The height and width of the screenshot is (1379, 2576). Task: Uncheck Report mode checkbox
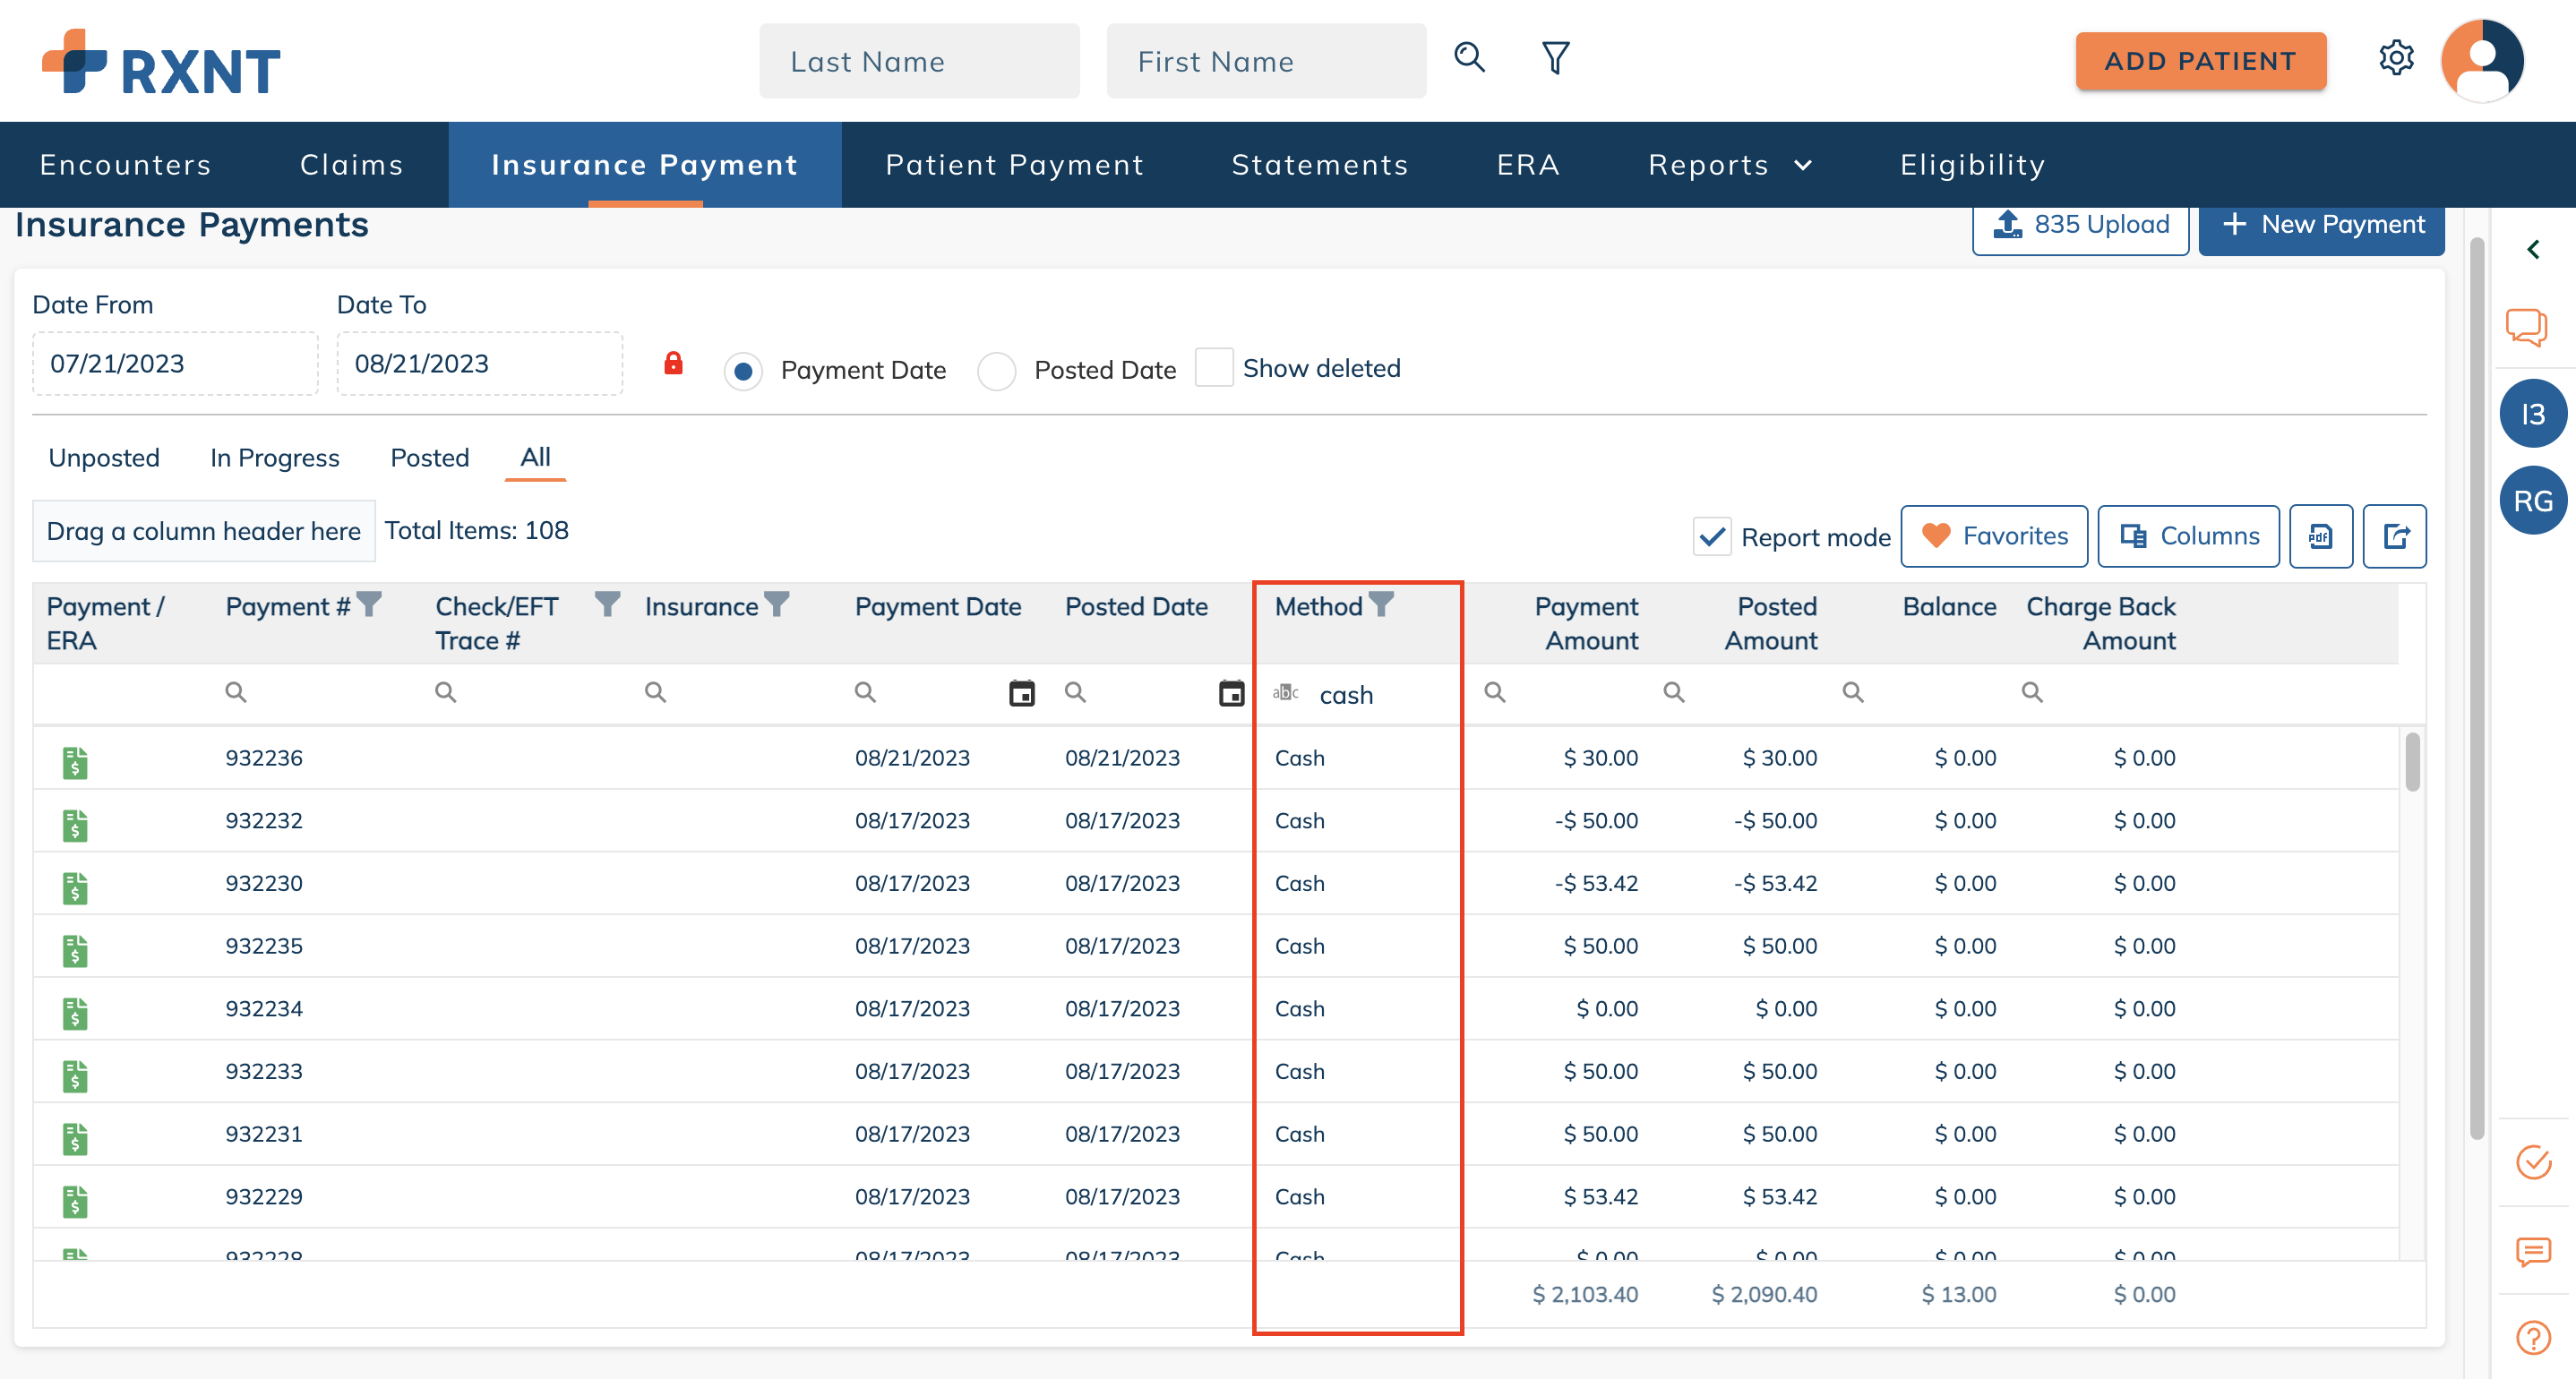[x=1712, y=537]
